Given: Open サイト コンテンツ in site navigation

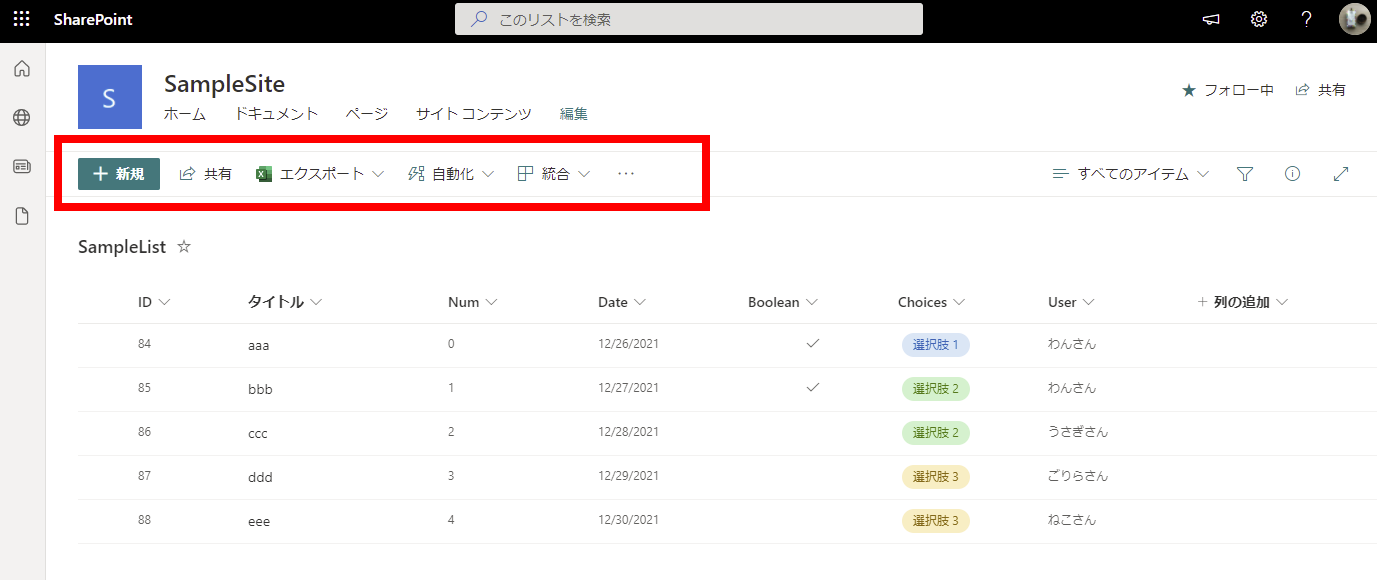Looking at the screenshot, I should [x=473, y=114].
